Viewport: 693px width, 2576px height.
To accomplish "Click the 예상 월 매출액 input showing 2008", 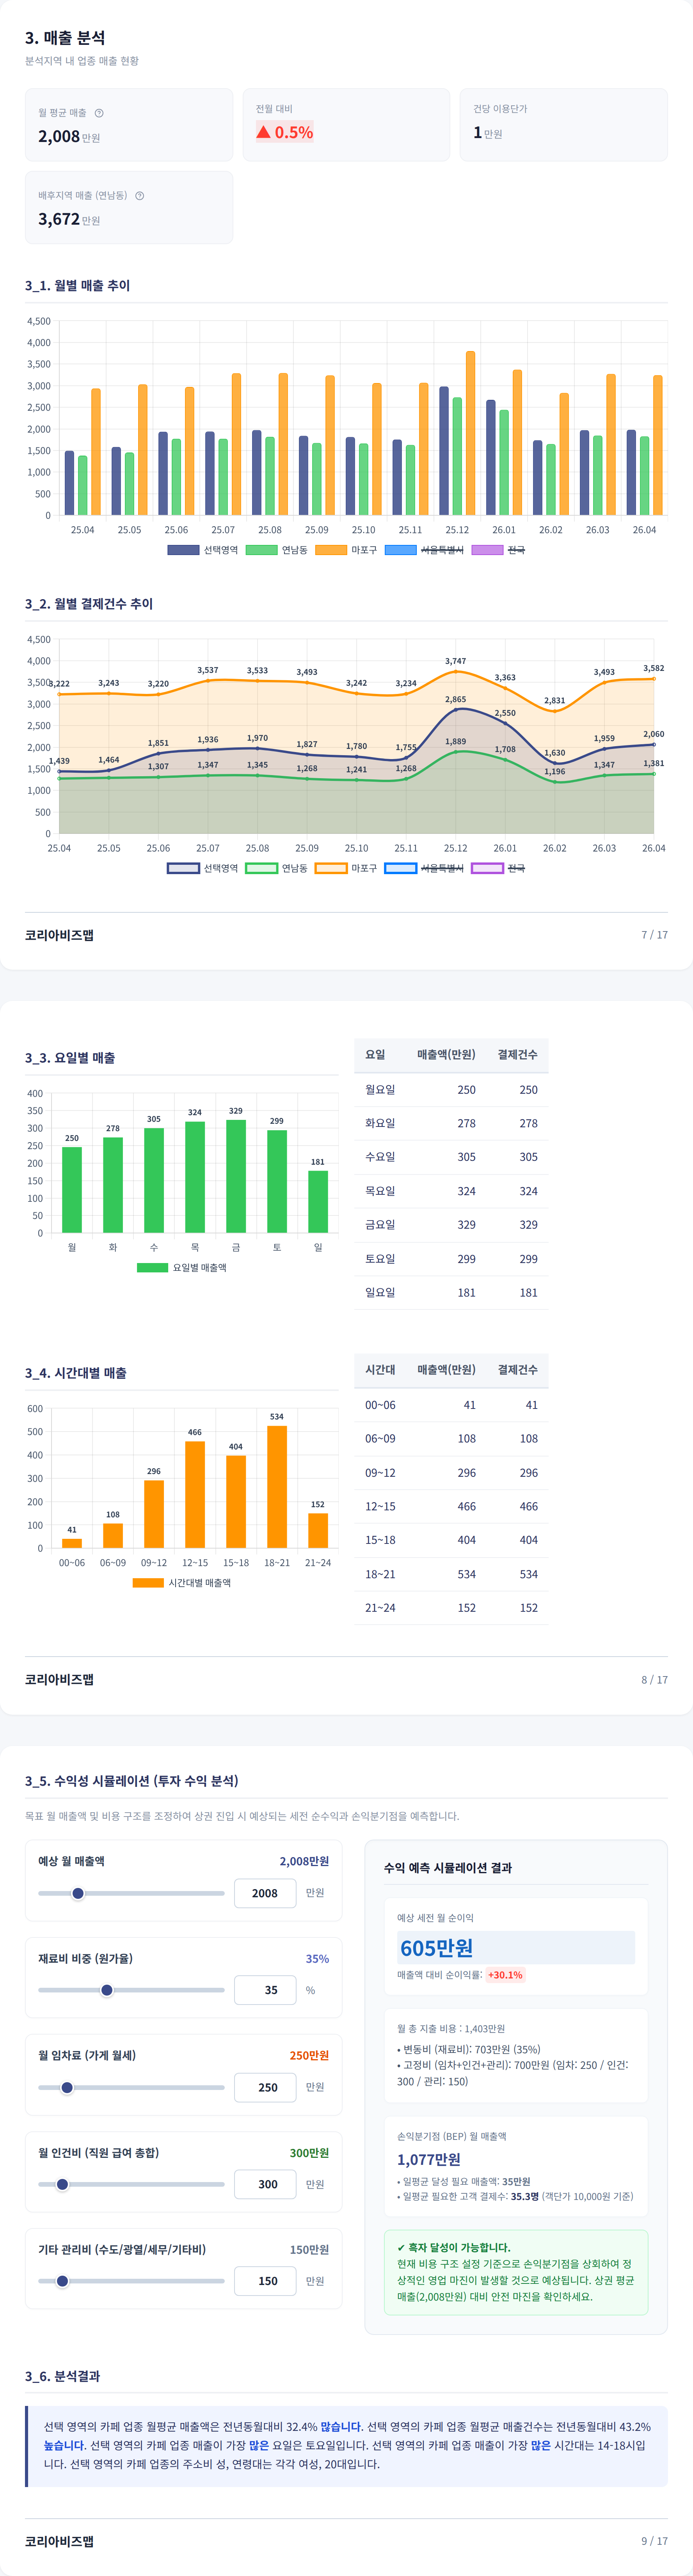I will pos(265,1893).
